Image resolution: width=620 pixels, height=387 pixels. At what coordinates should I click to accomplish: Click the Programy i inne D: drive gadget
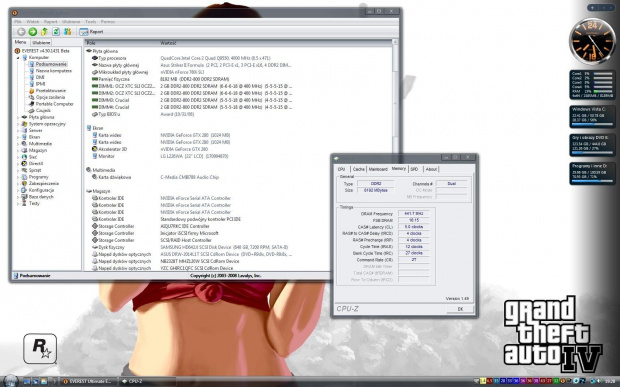point(592,174)
